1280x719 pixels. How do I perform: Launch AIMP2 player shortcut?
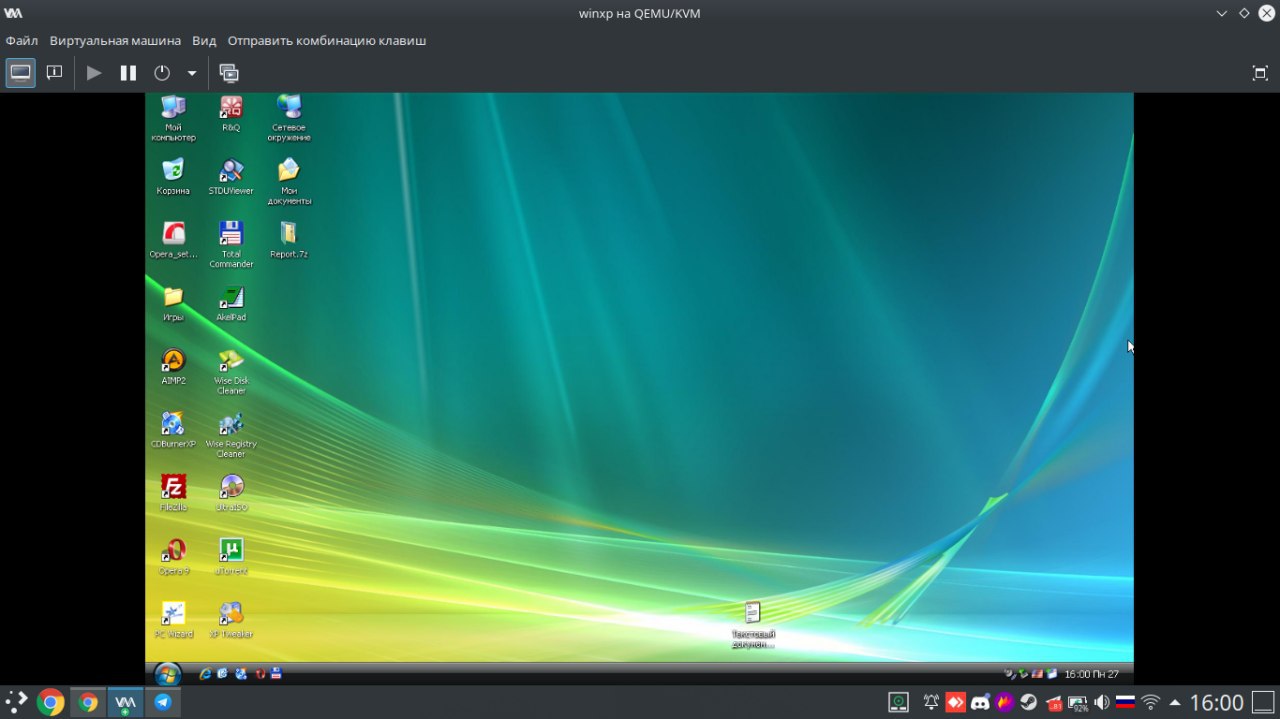[x=173, y=367]
